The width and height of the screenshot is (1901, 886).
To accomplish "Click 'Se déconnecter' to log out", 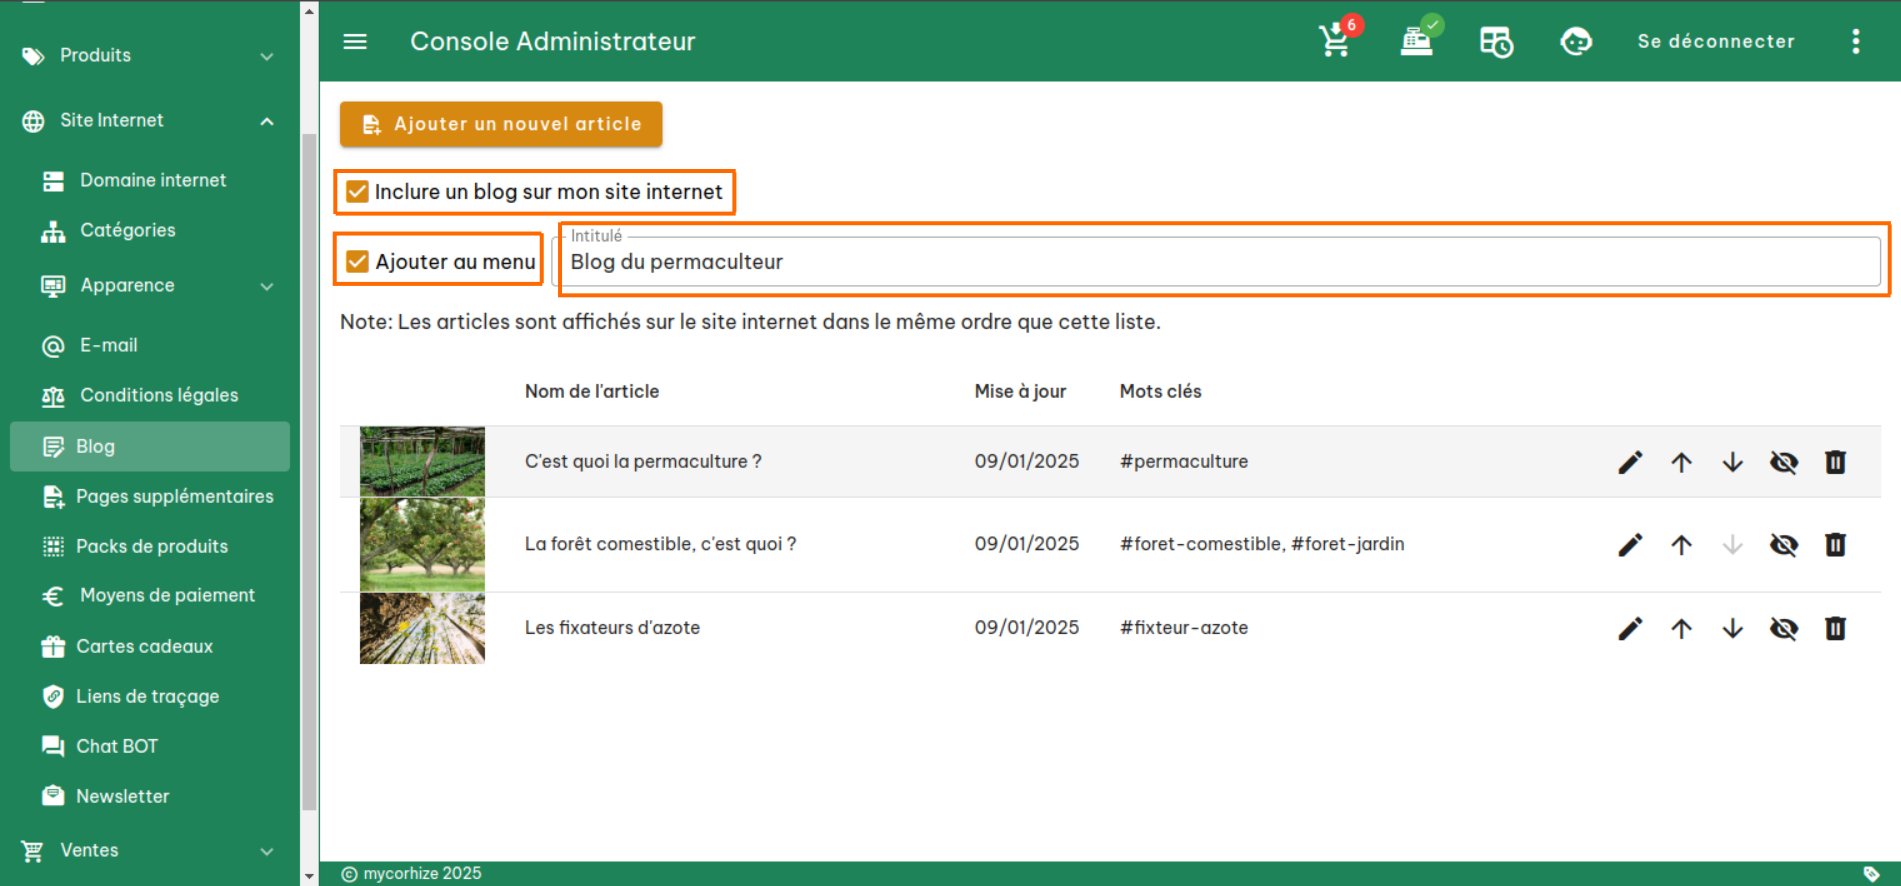I will [1715, 41].
